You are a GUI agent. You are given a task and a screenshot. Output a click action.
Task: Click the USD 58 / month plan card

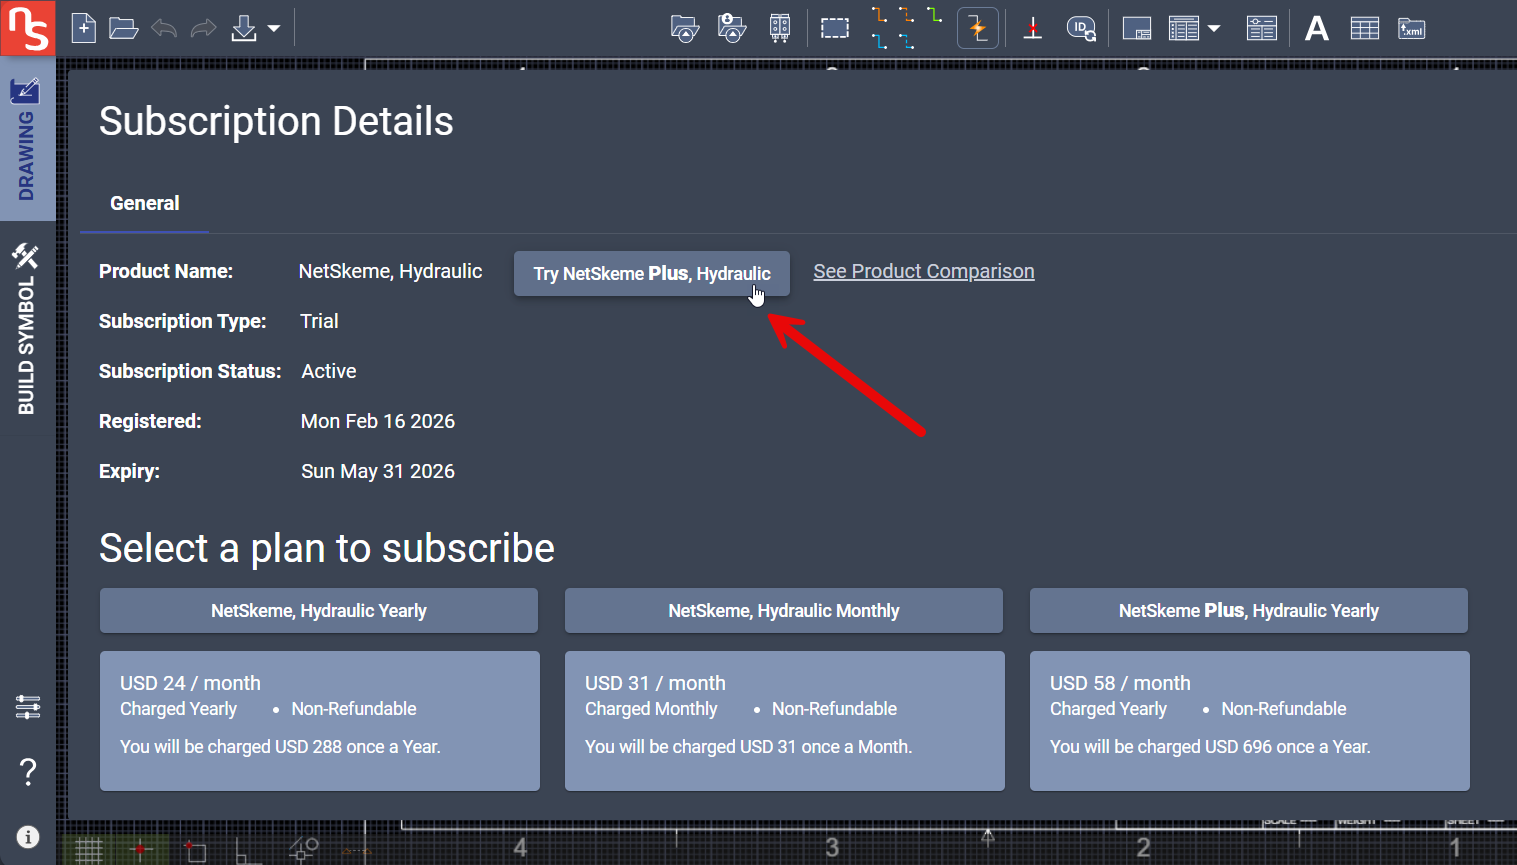pos(1250,721)
